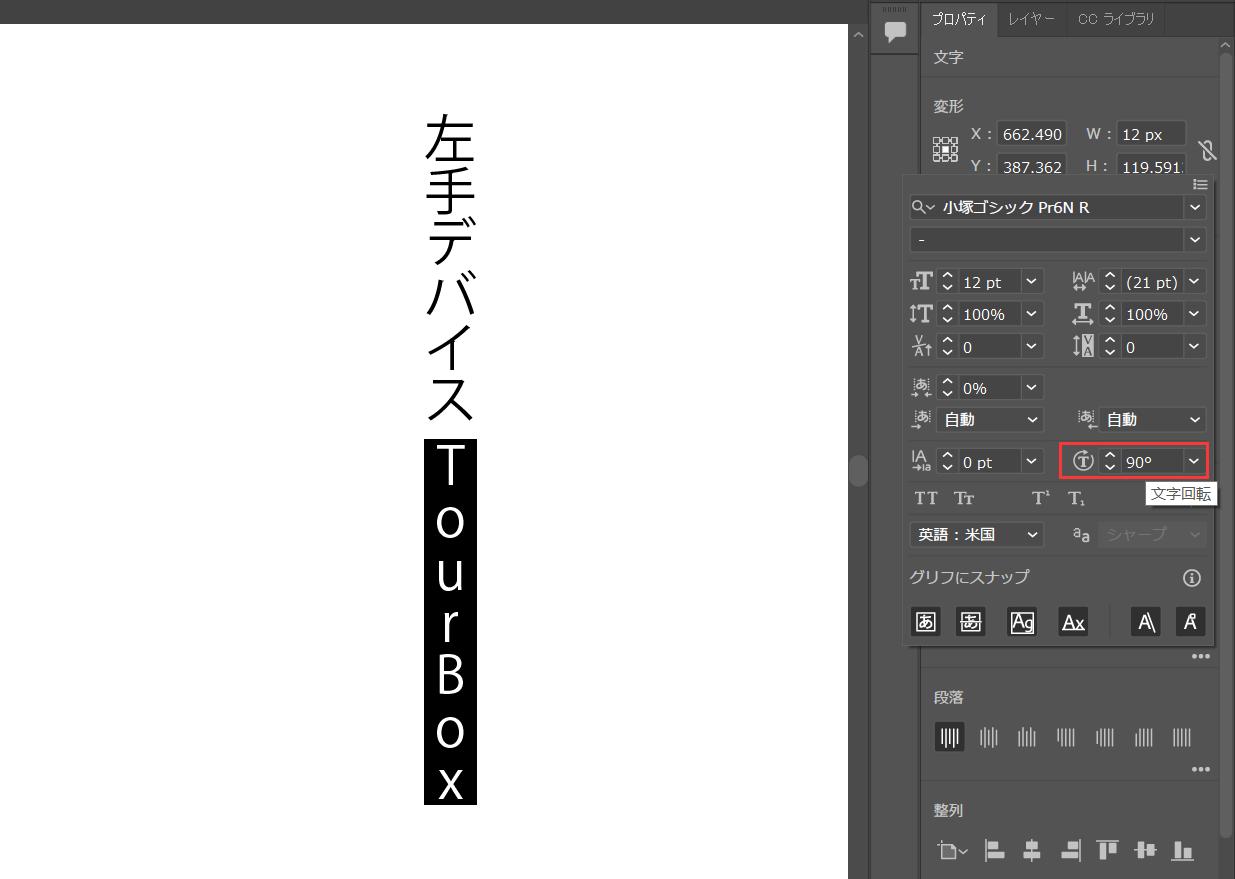The image size is (1235, 879).
Task: Click the X position input field showing 662.490
Action: coord(1031,134)
